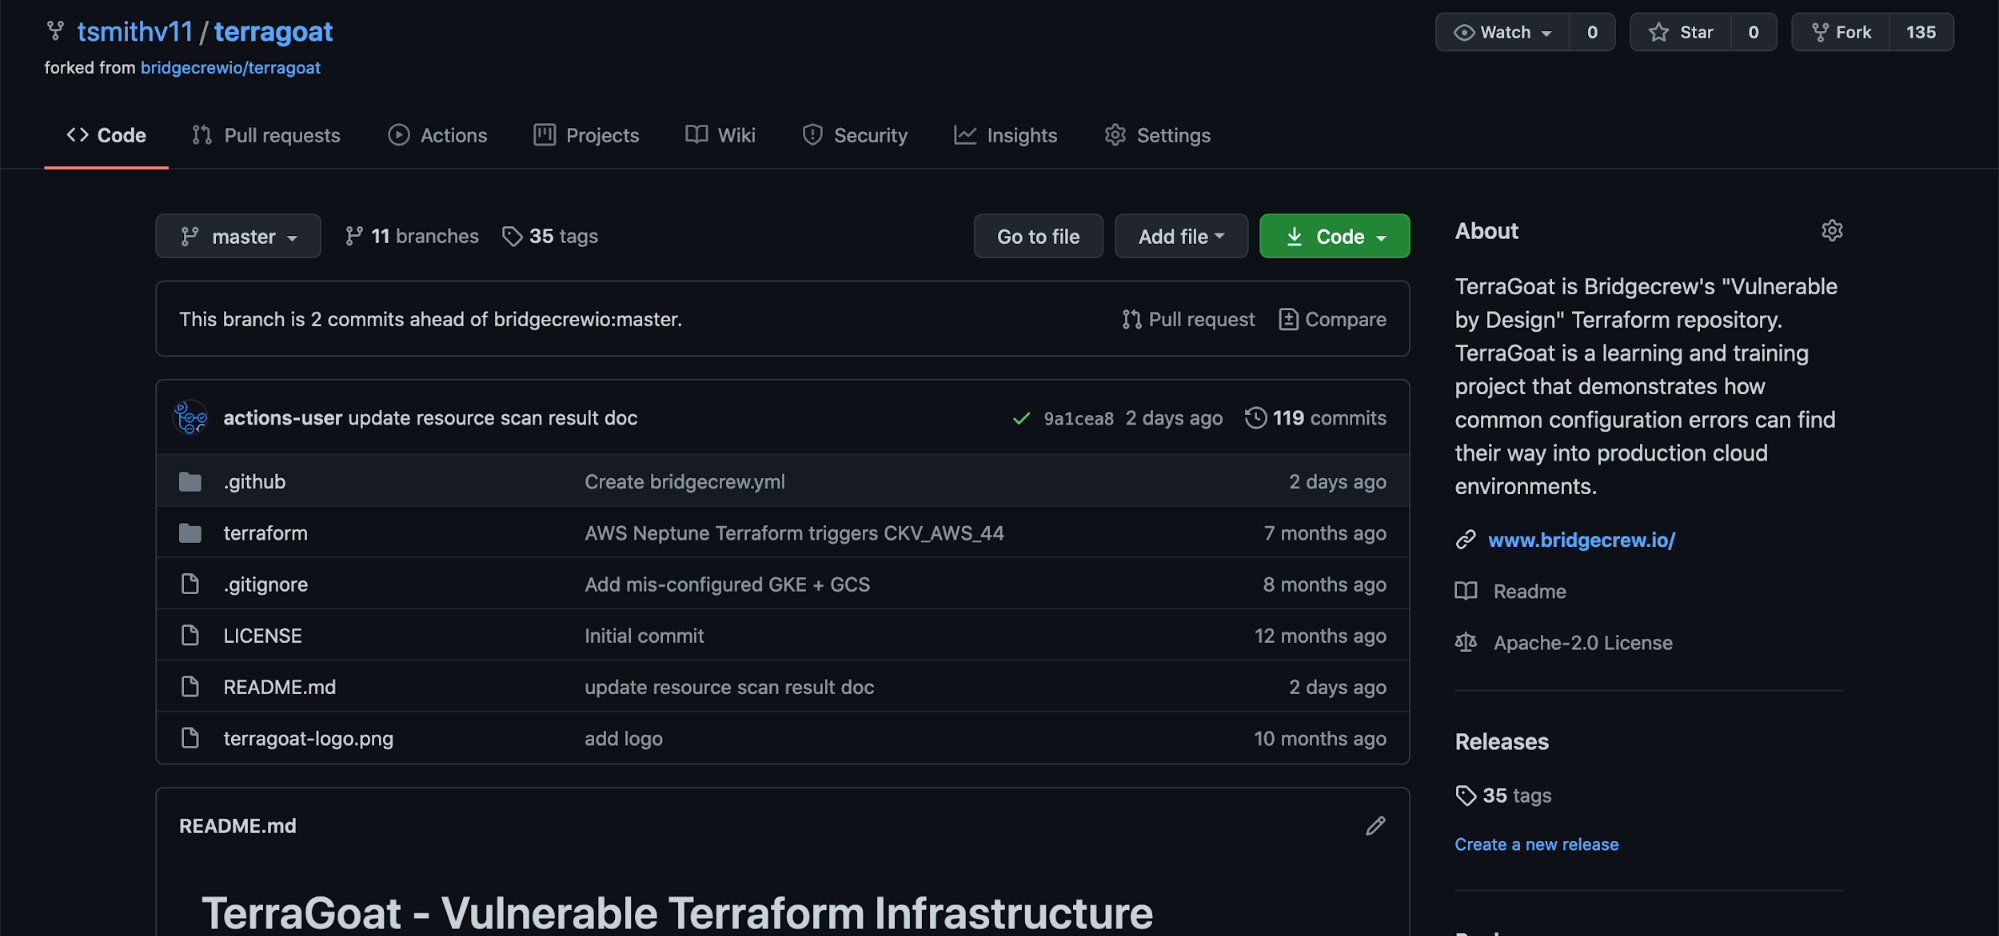This screenshot has height=936, width=1999.
Task: Open the Apache-2.0 License link
Action: click(1582, 643)
